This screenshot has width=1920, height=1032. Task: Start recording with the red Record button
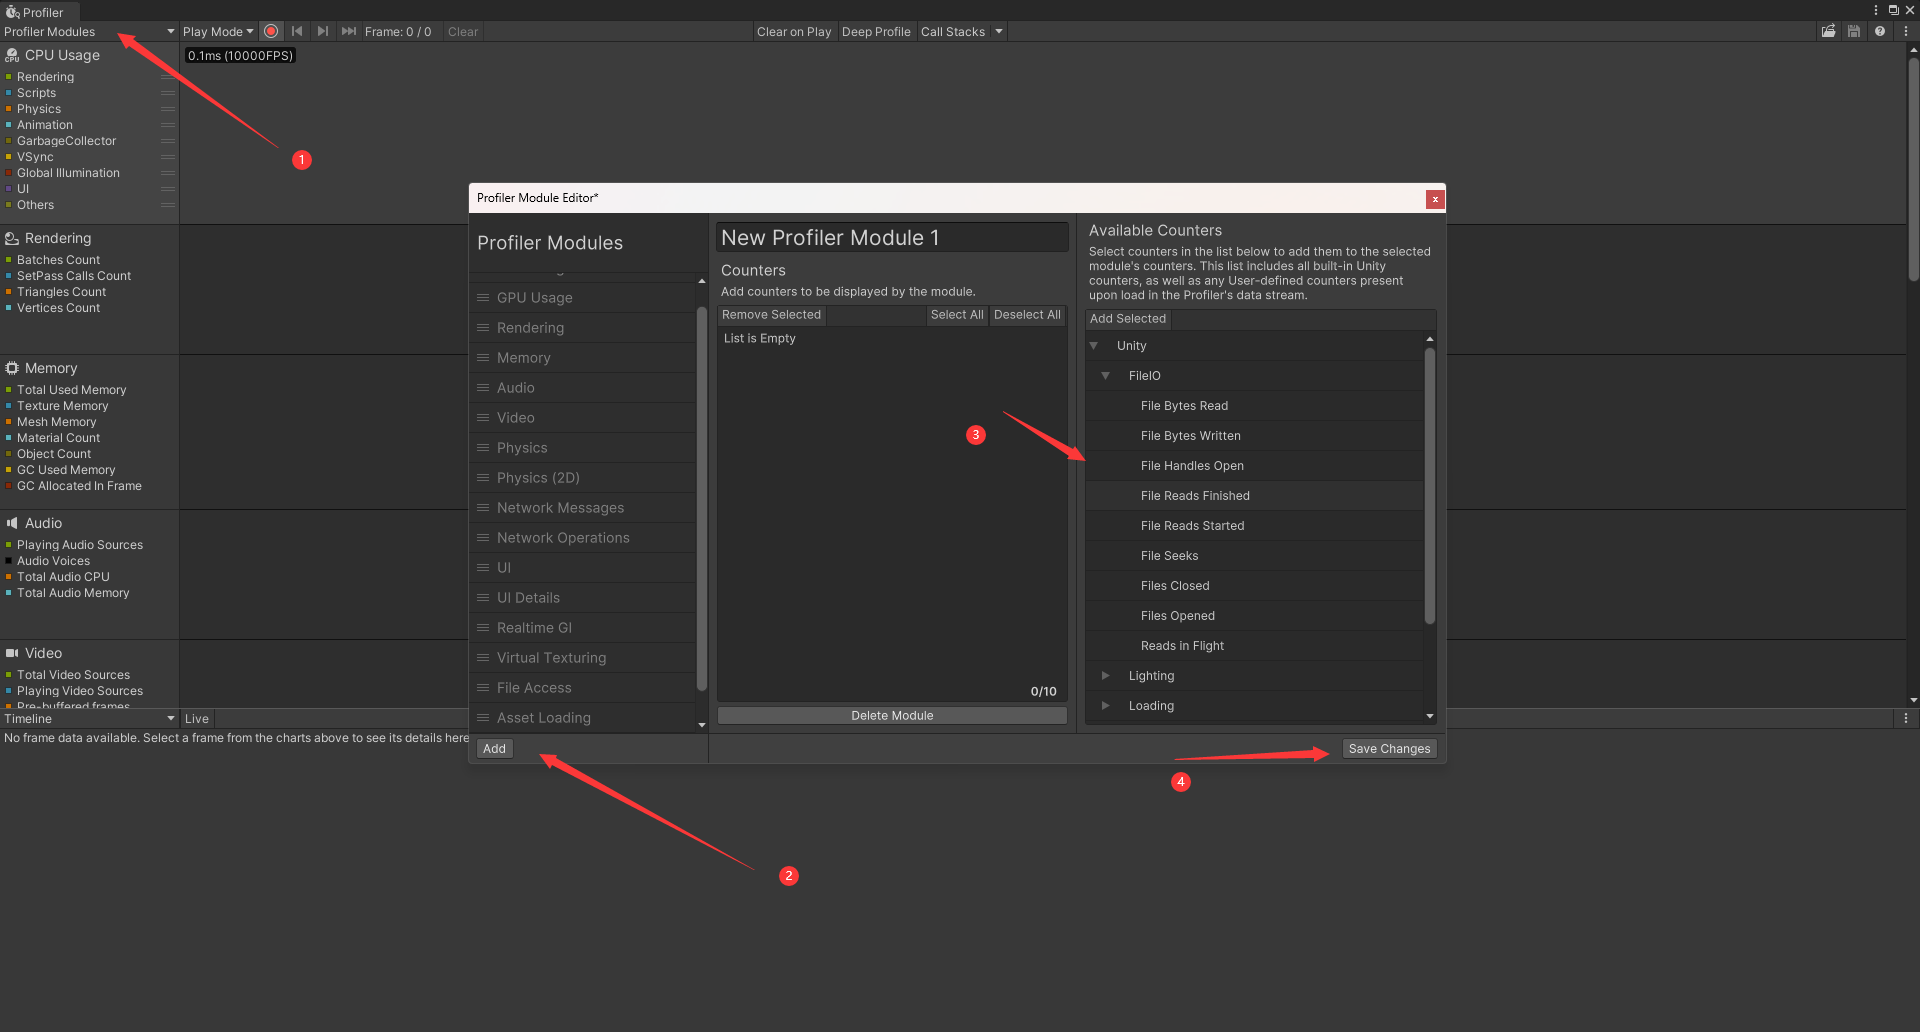click(x=271, y=32)
